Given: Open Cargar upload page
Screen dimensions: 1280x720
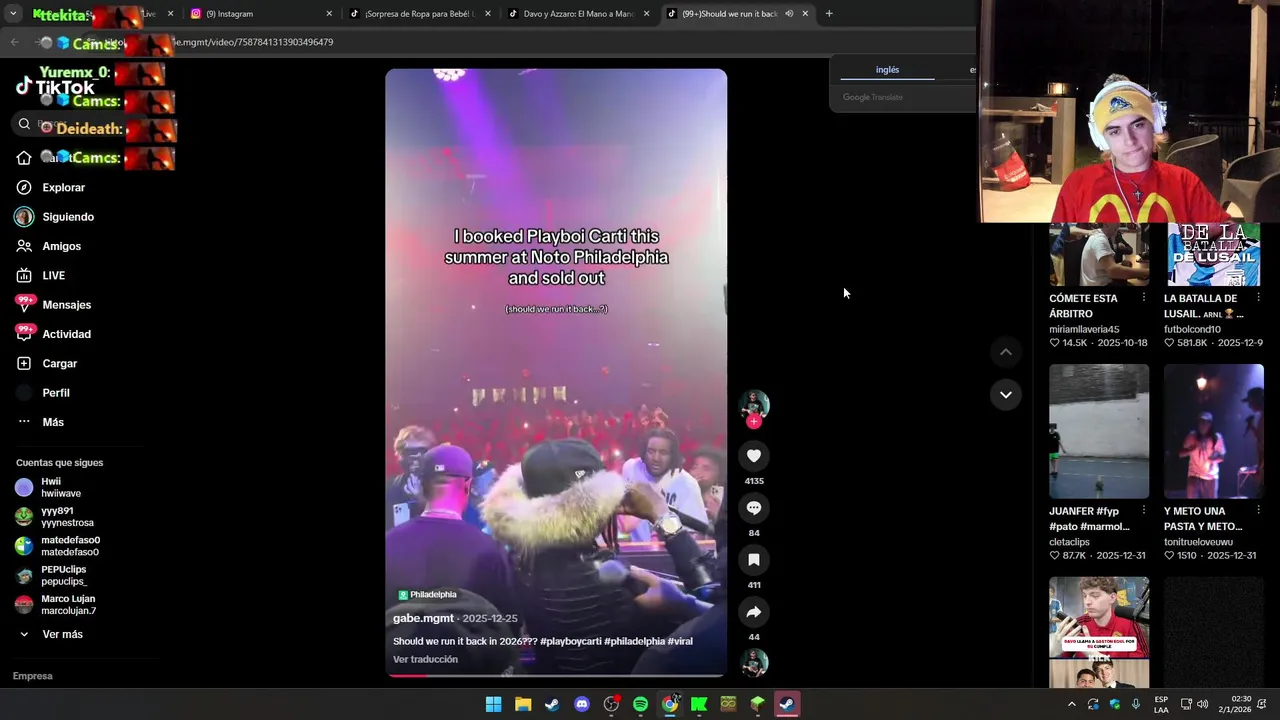Looking at the screenshot, I should 60,364.
